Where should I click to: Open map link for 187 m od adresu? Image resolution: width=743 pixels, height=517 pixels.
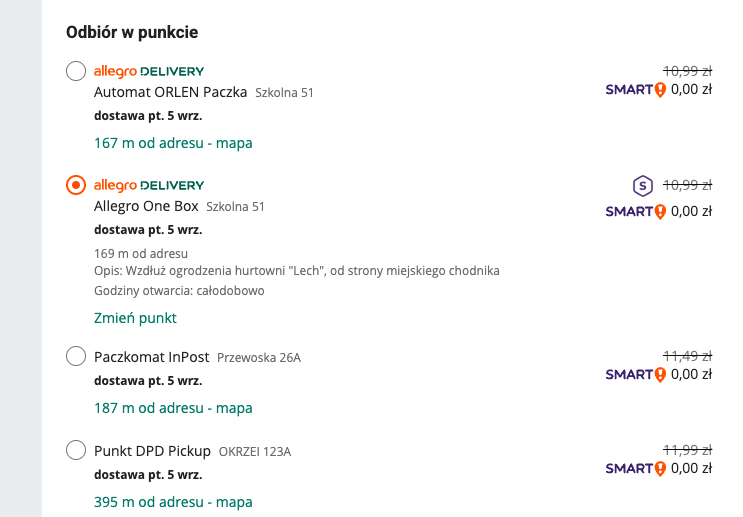[x=173, y=408]
